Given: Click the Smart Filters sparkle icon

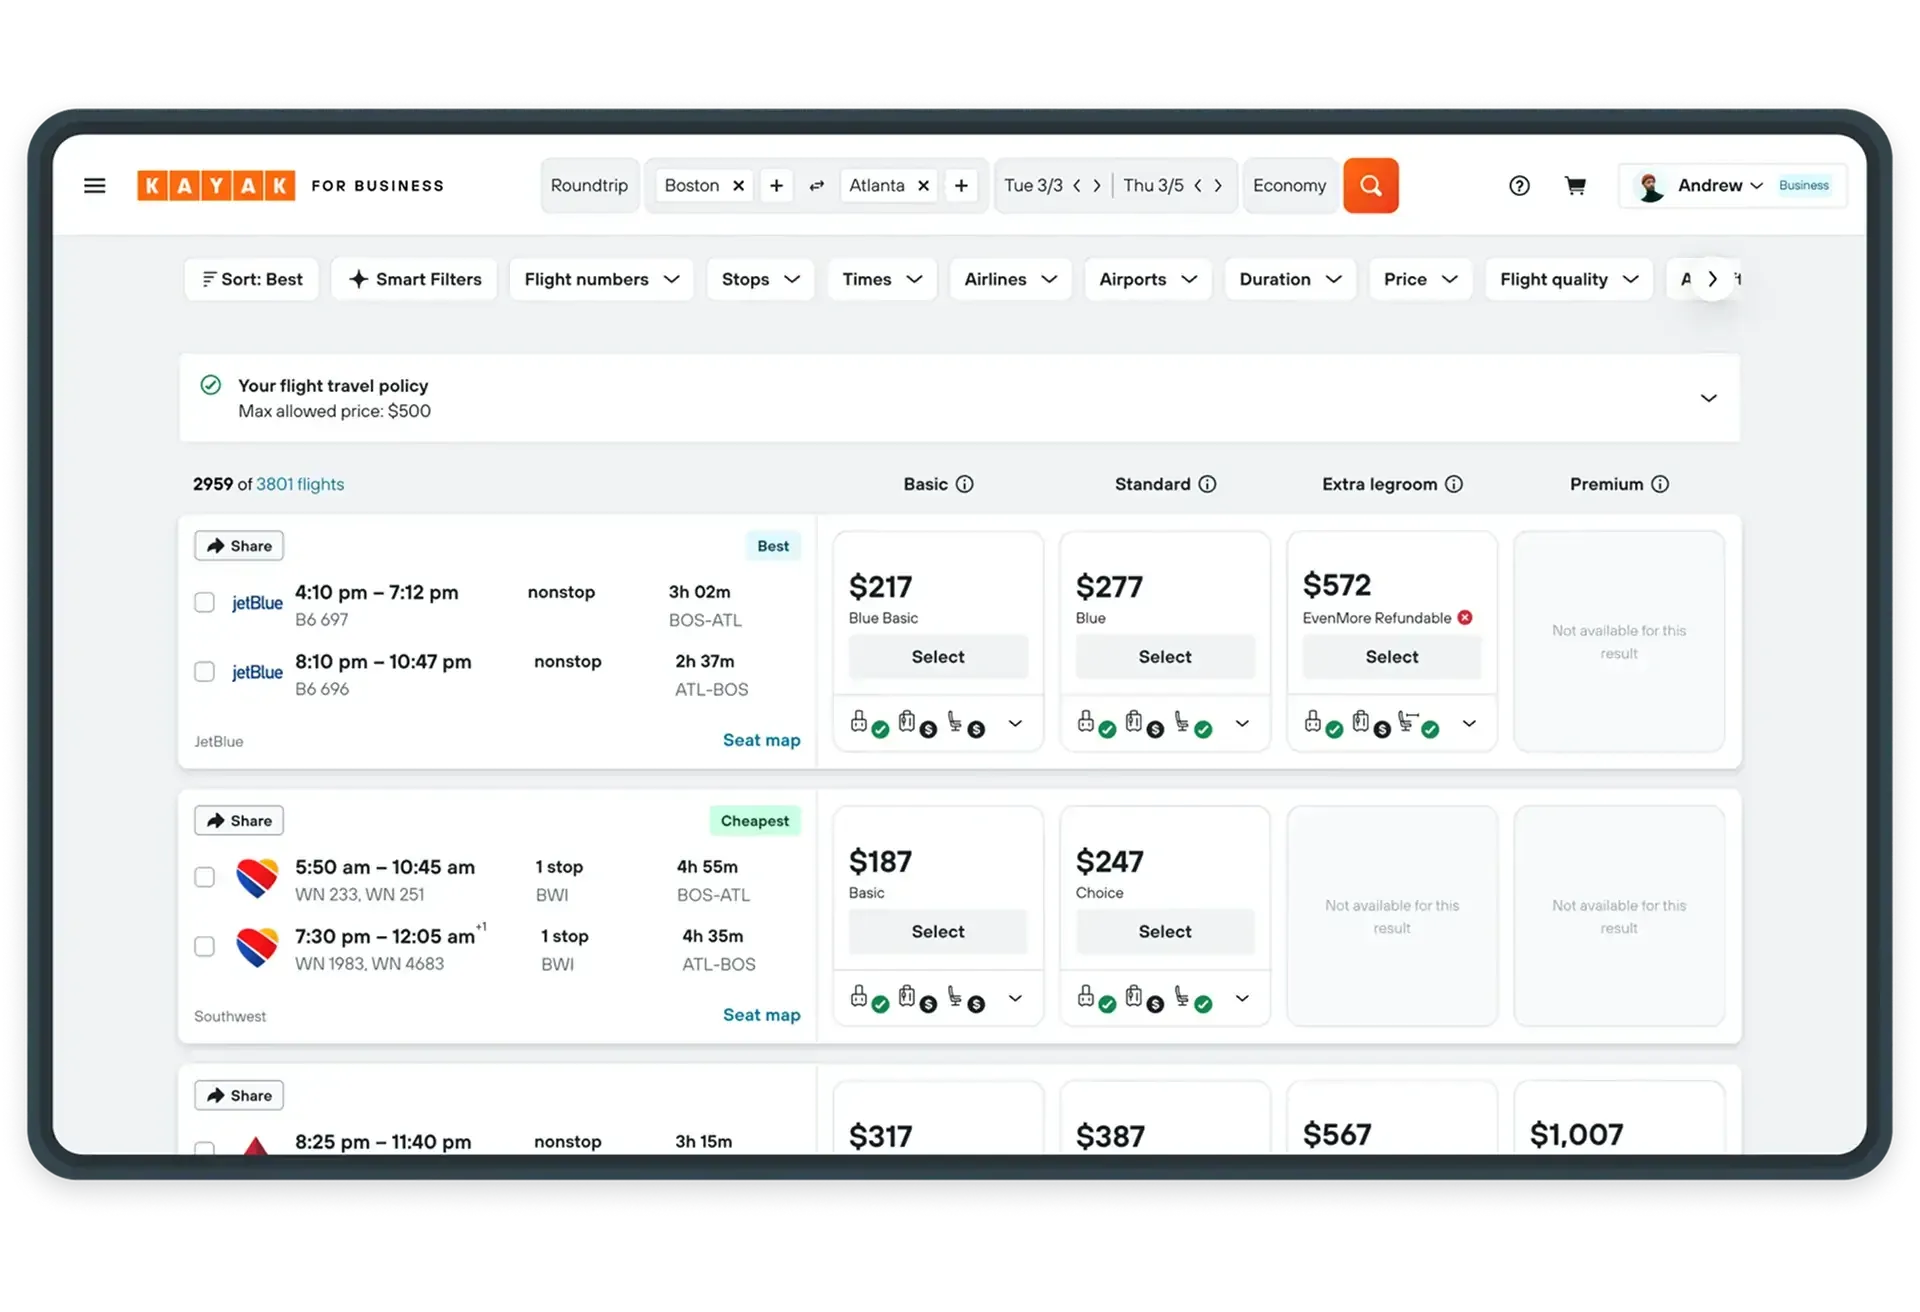Looking at the screenshot, I should (x=358, y=279).
